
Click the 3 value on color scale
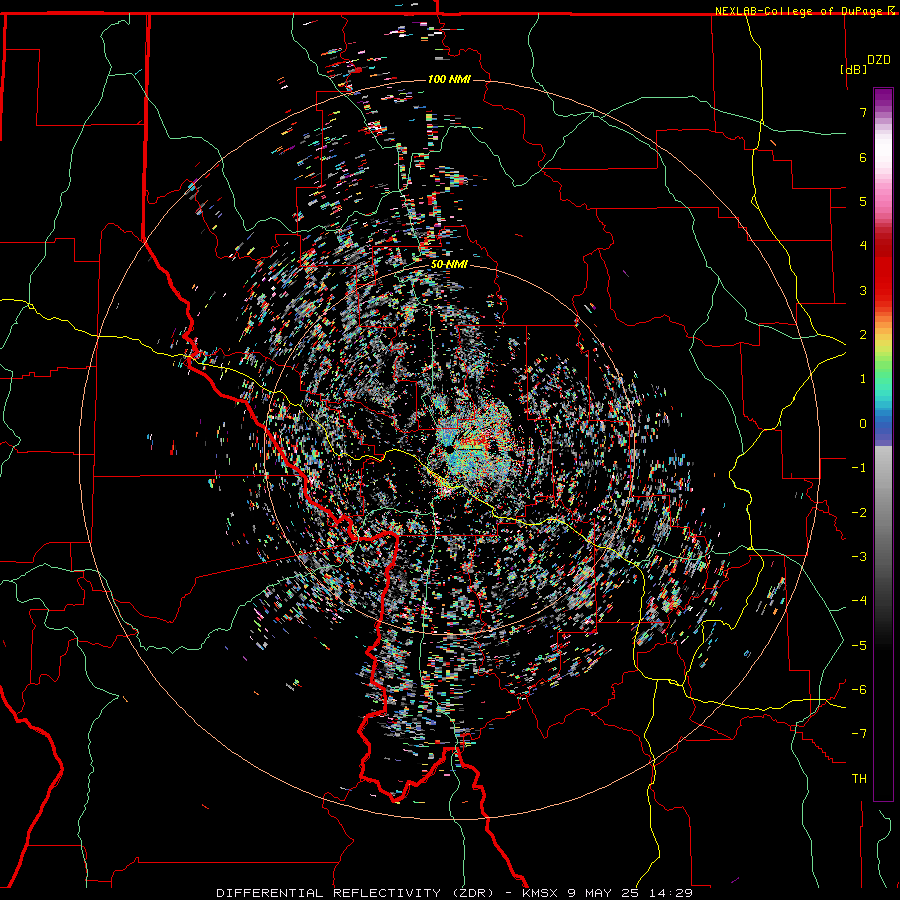pos(863,290)
